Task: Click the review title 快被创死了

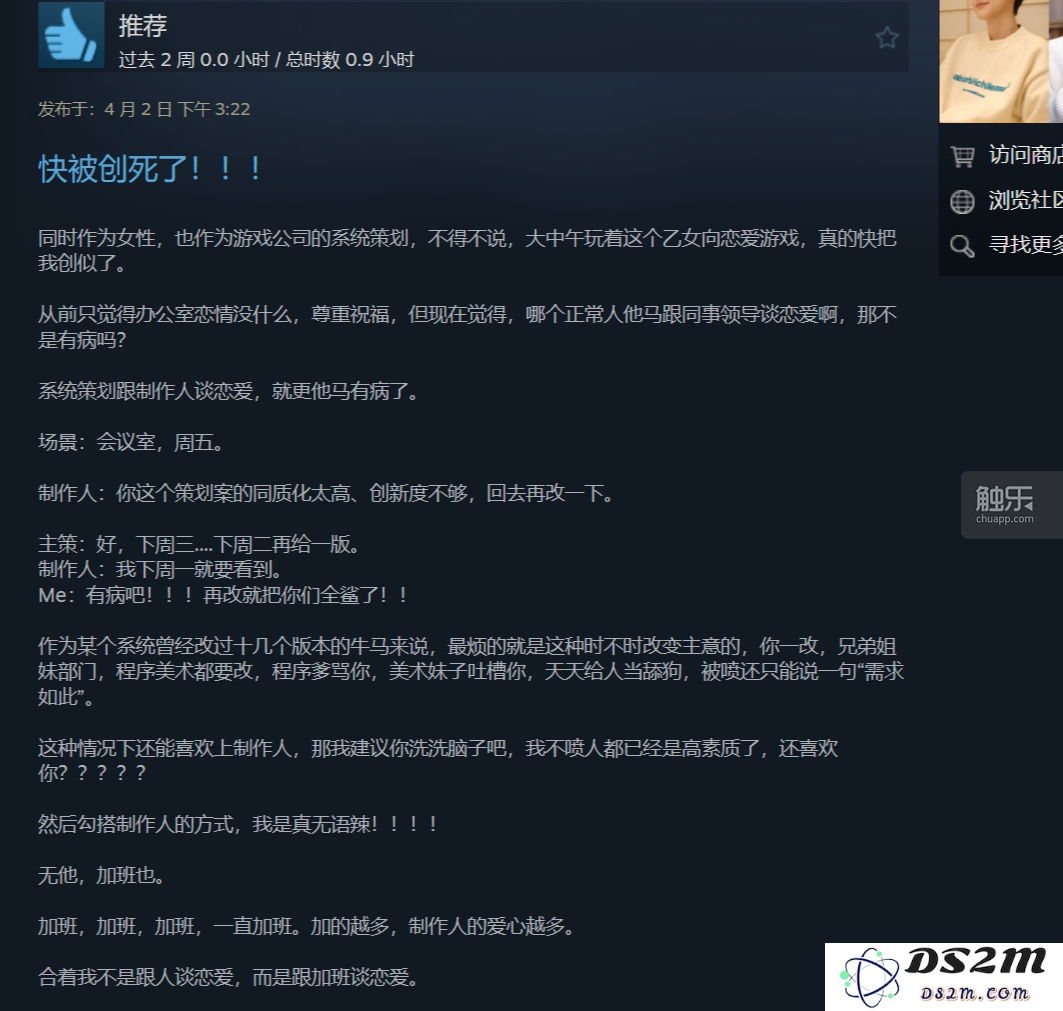Action: point(150,169)
